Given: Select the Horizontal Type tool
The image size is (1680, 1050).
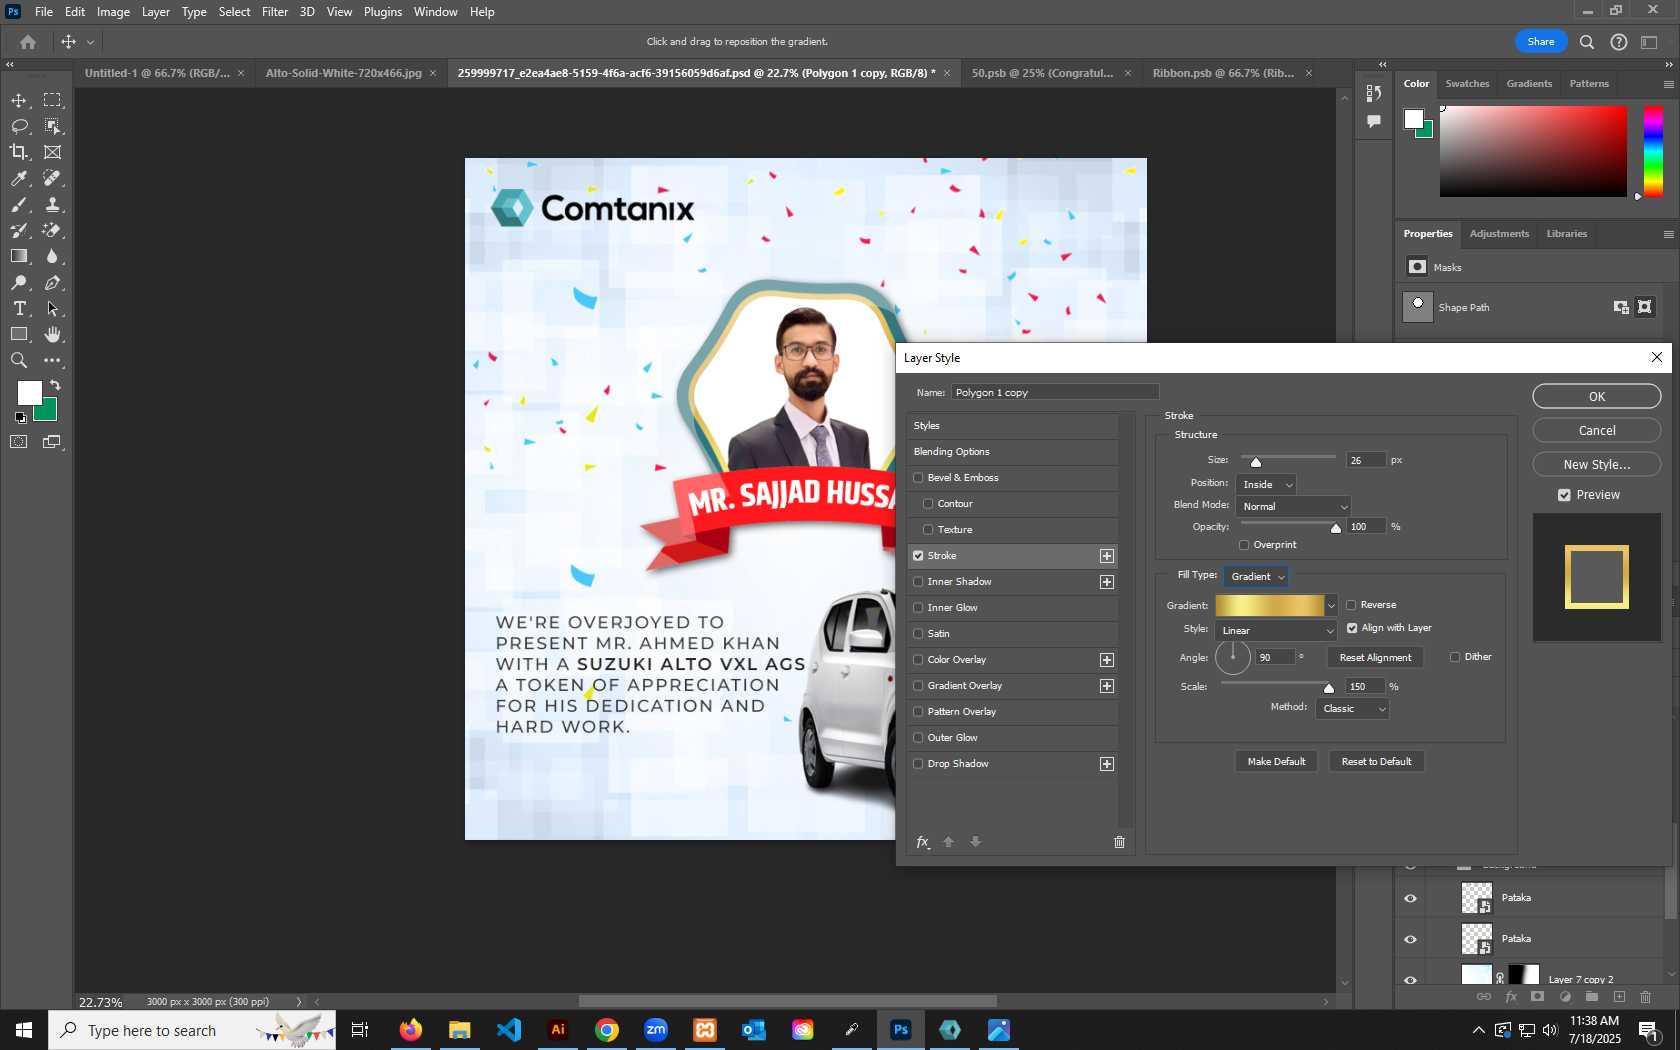Looking at the screenshot, I should tap(19, 308).
